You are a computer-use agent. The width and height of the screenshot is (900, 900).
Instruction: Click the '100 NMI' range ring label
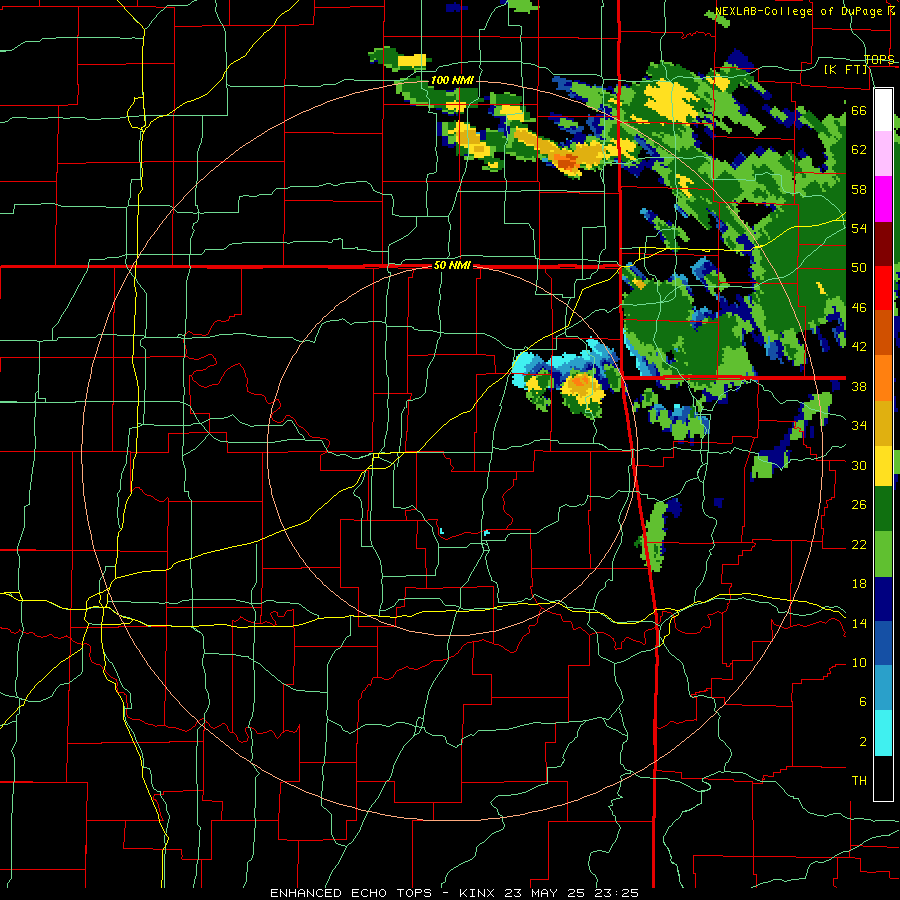[x=452, y=80]
